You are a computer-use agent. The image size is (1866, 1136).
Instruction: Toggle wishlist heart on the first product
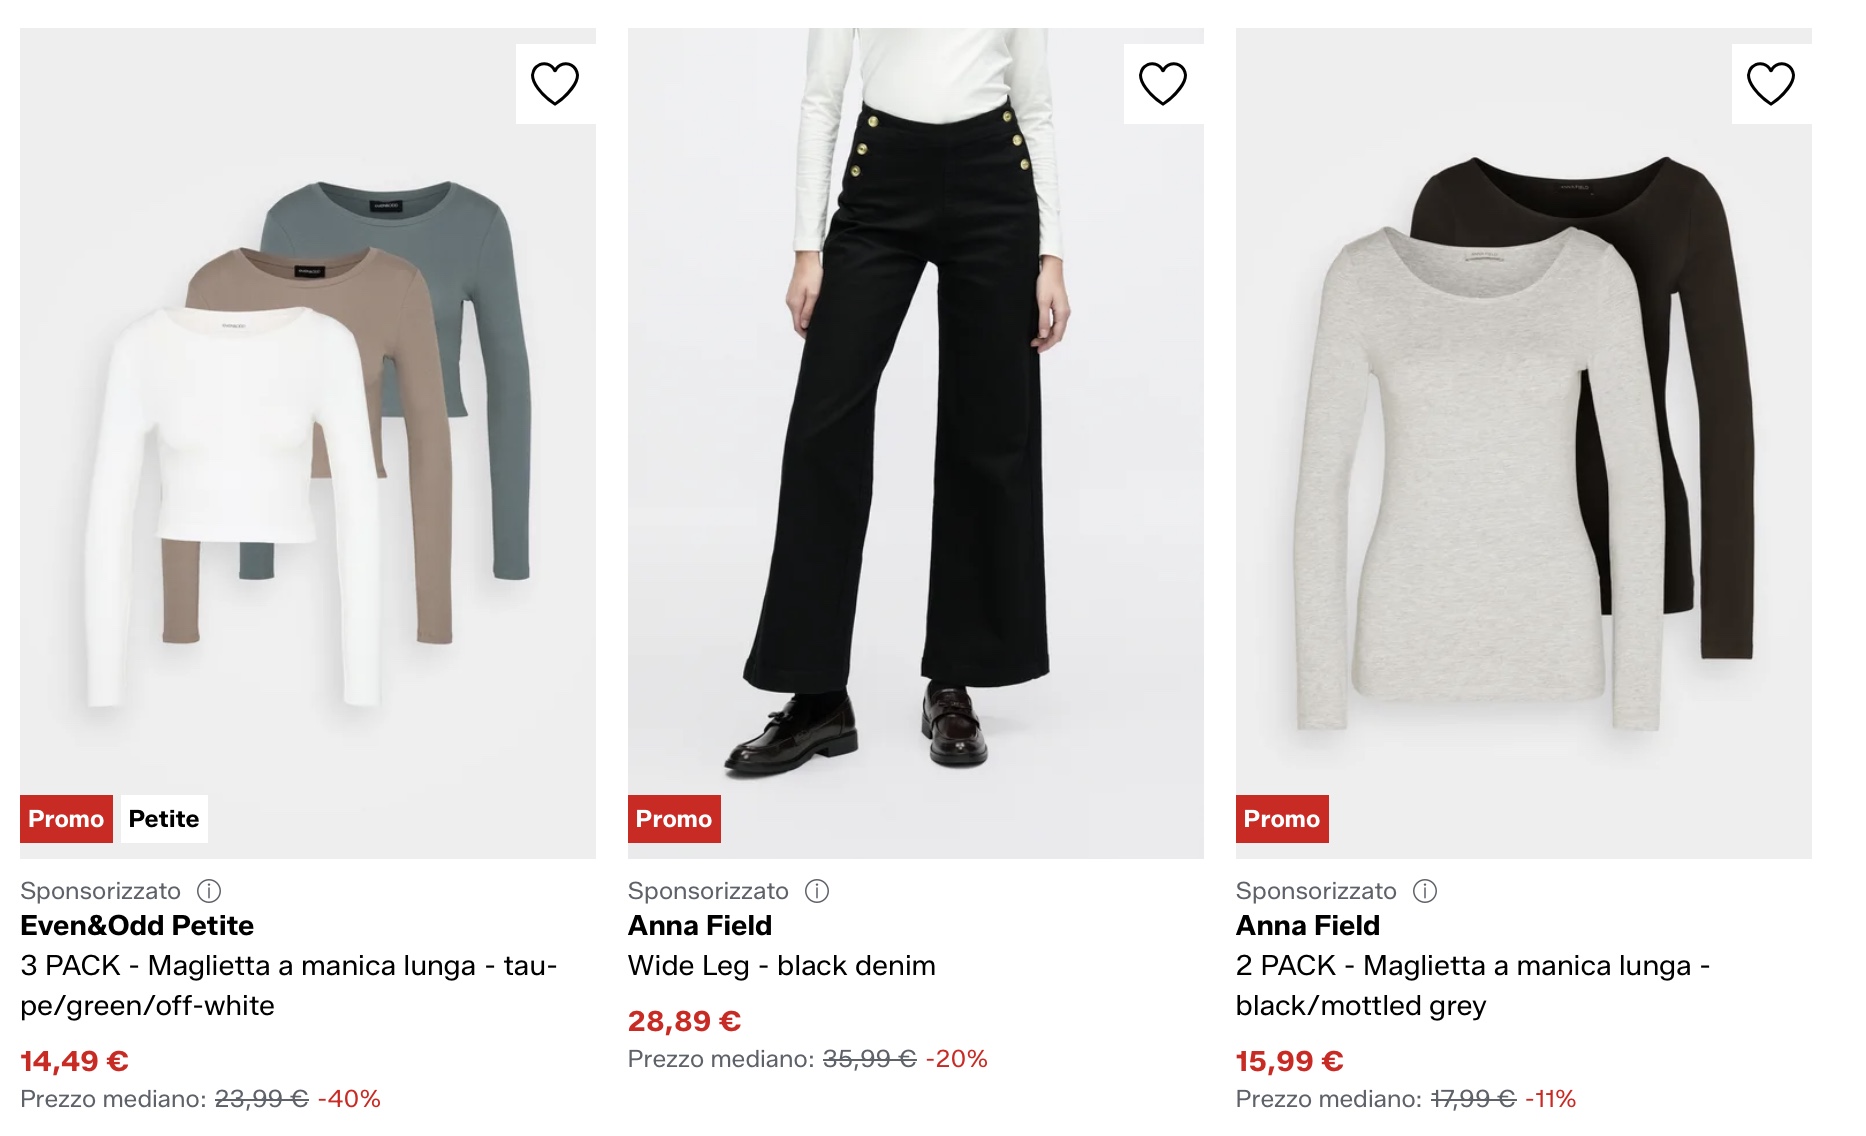click(x=556, y=82)
